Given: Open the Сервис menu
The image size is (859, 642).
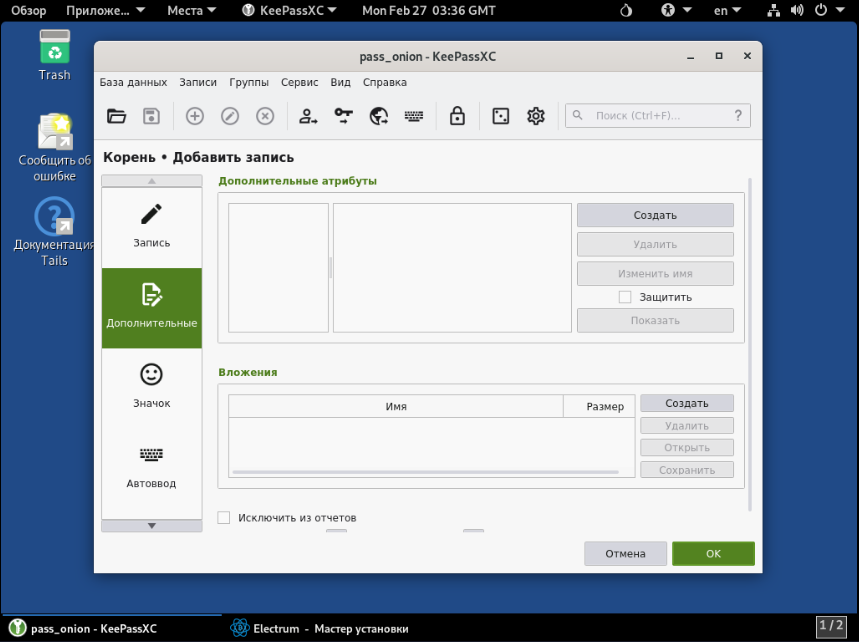Looking at the screenshot, I should (x=299, y=83).
